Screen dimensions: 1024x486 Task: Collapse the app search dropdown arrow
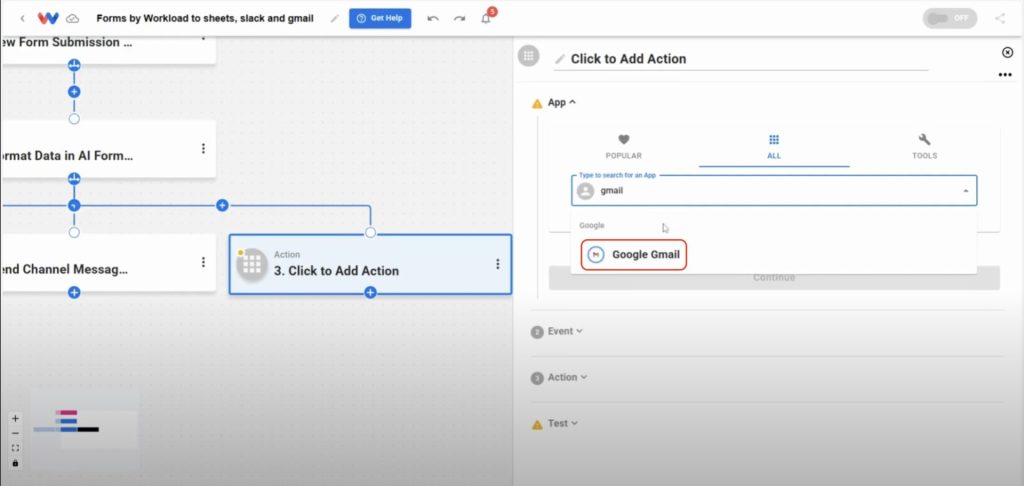coord(965,191)
